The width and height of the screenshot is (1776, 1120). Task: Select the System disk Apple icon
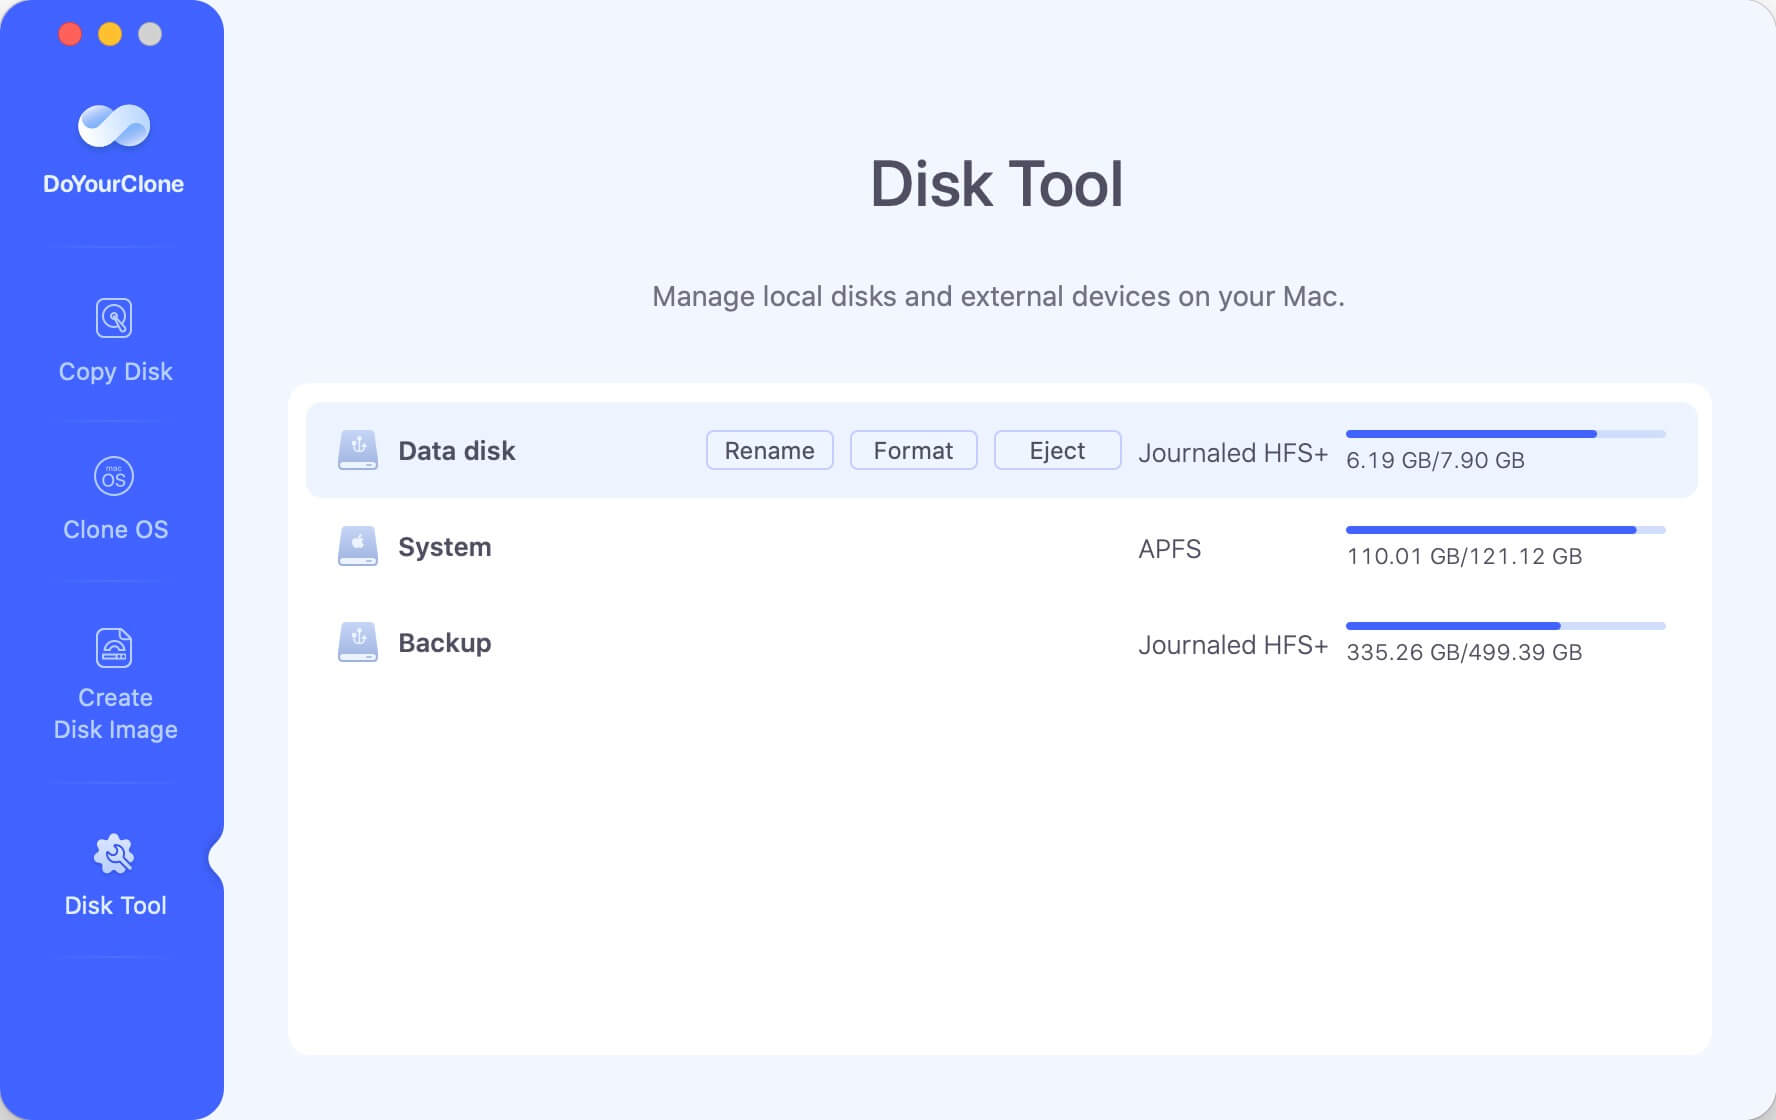coord(357,546)
